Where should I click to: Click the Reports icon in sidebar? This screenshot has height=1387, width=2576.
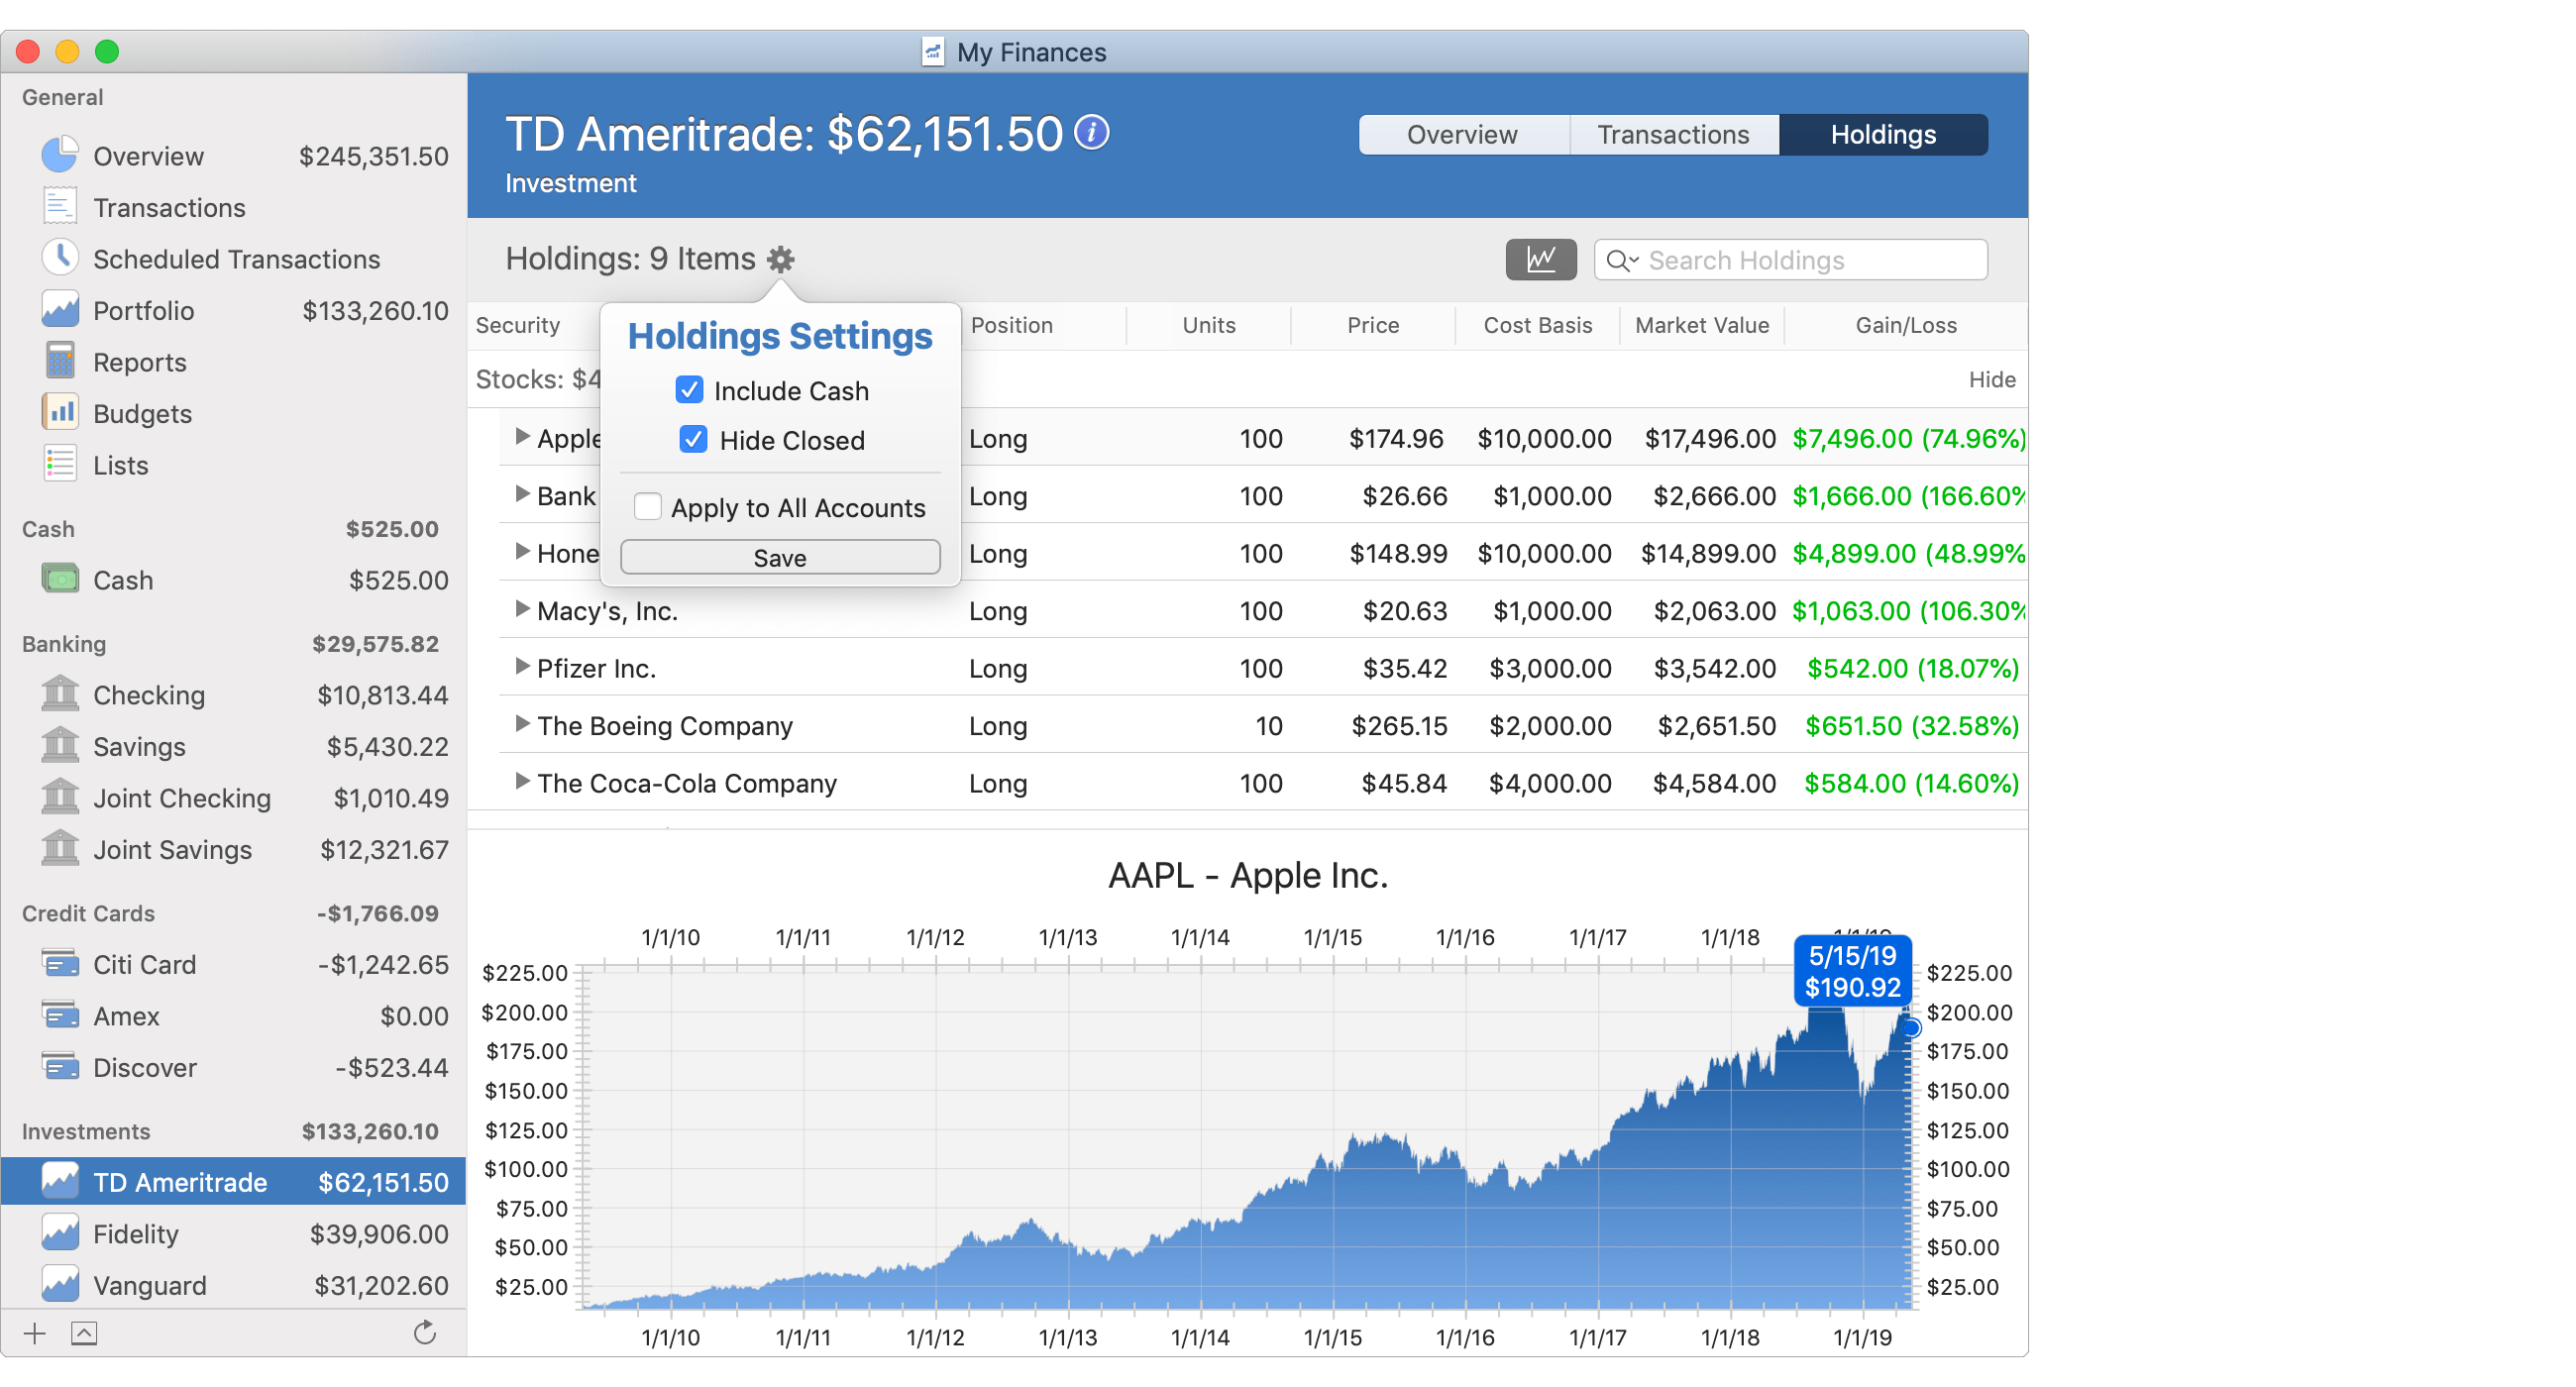(59, 359)
